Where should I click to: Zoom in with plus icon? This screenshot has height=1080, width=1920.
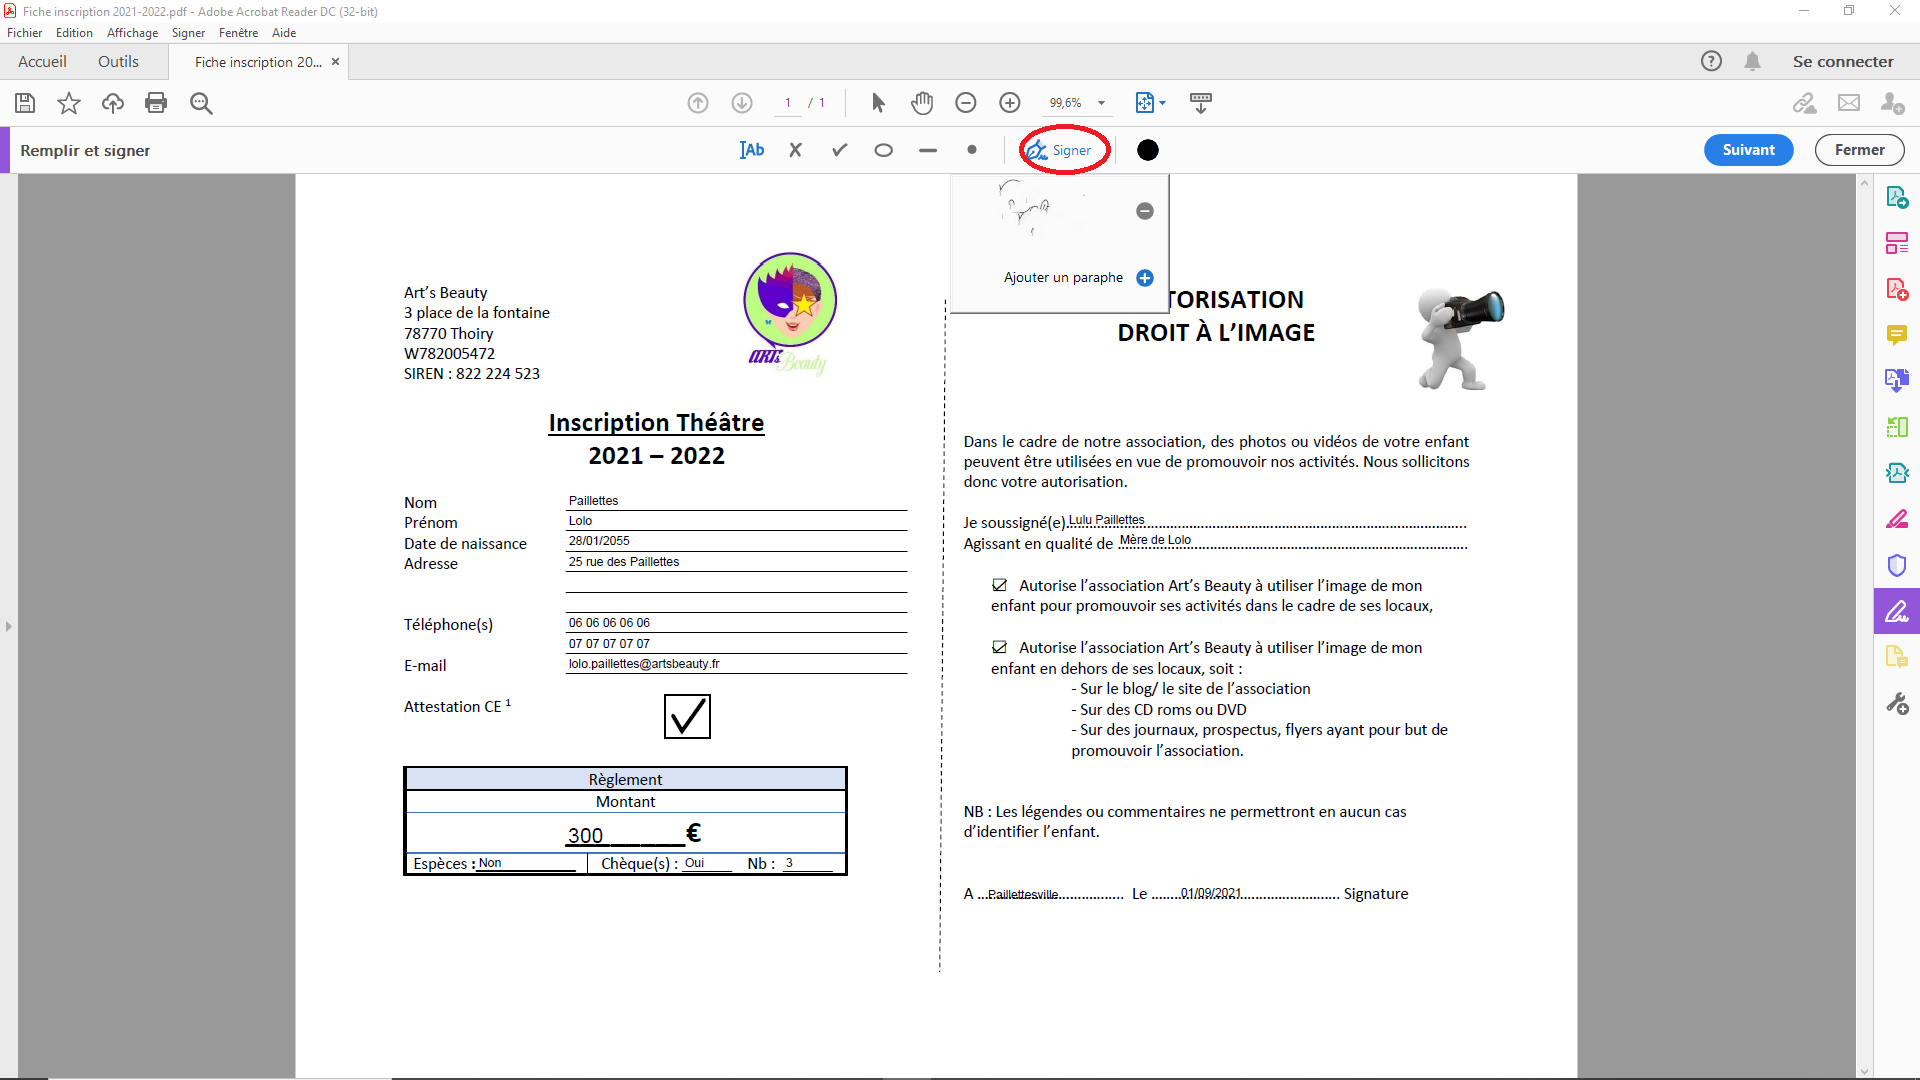(1010, 103)
